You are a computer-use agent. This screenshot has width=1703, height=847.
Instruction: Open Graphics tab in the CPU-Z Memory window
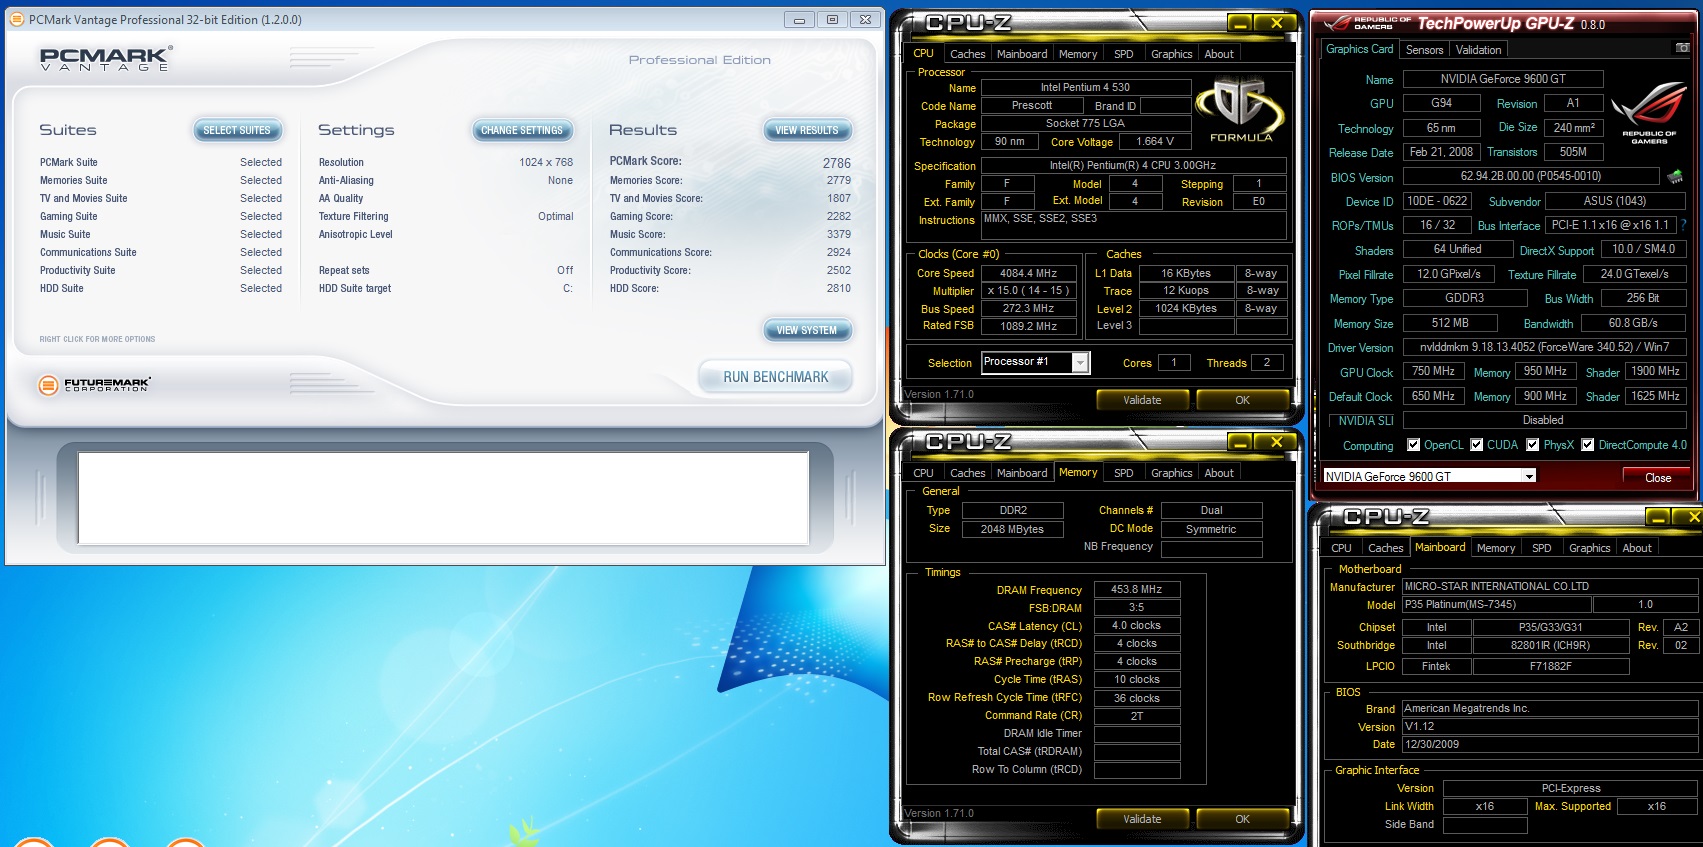(1171, 473)
